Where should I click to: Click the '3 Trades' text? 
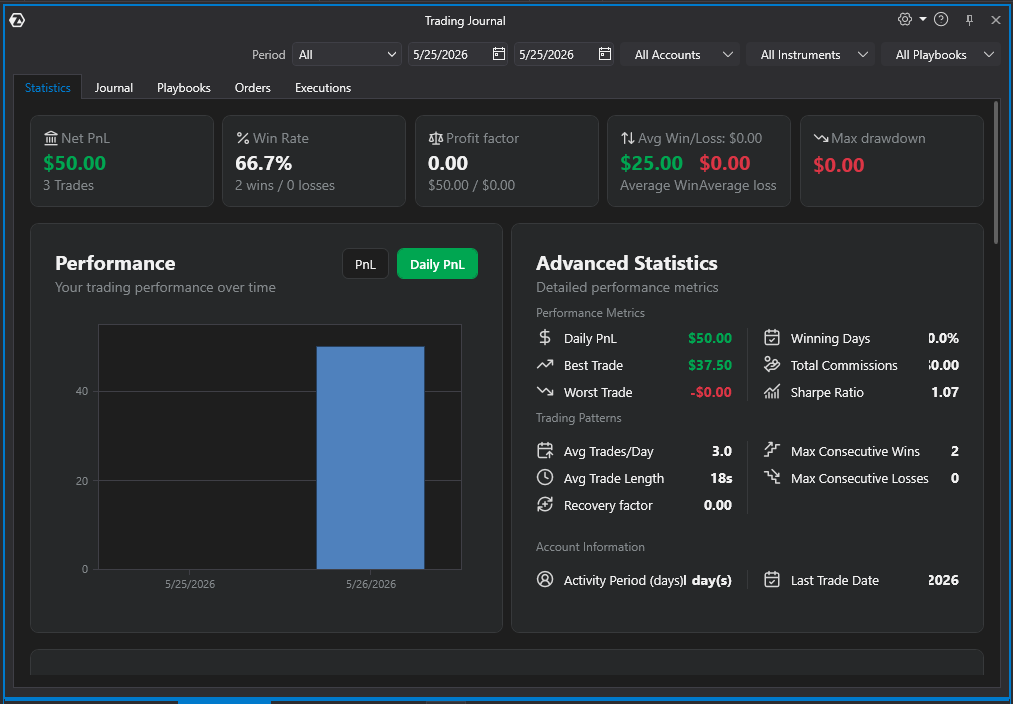click(x=68, y=185)
